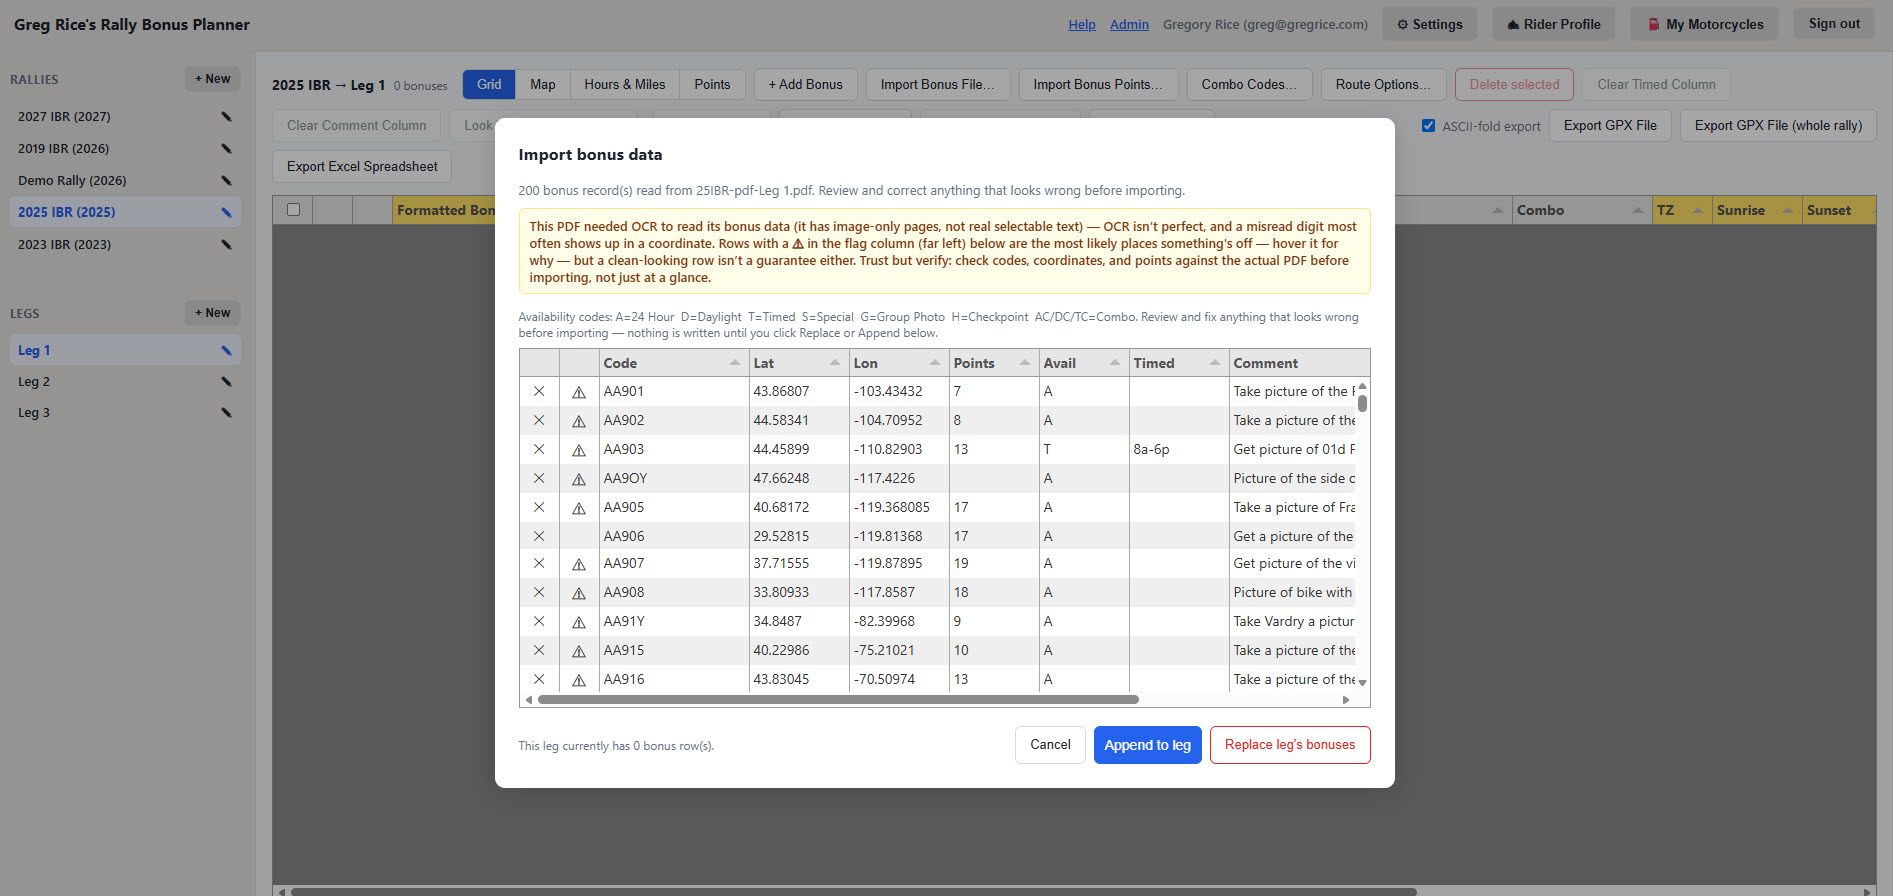Click the warning flag on row AA903
1894x896 pixels.
coord(579,450)
